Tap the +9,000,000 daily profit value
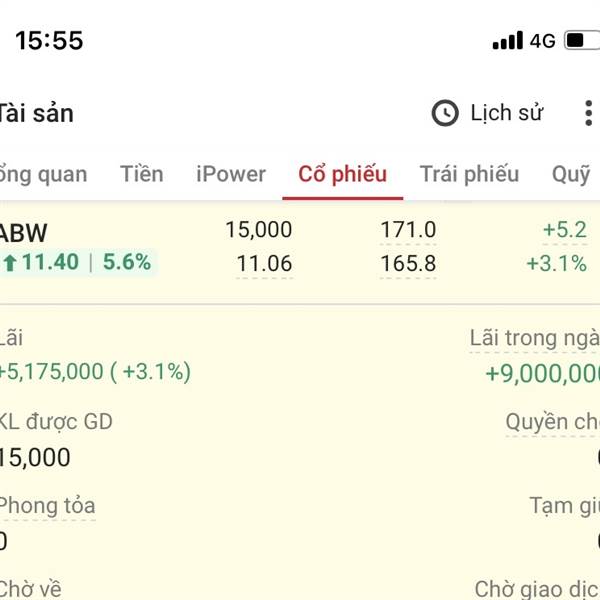Screen dimensions: 600x600 click(542, 374)
